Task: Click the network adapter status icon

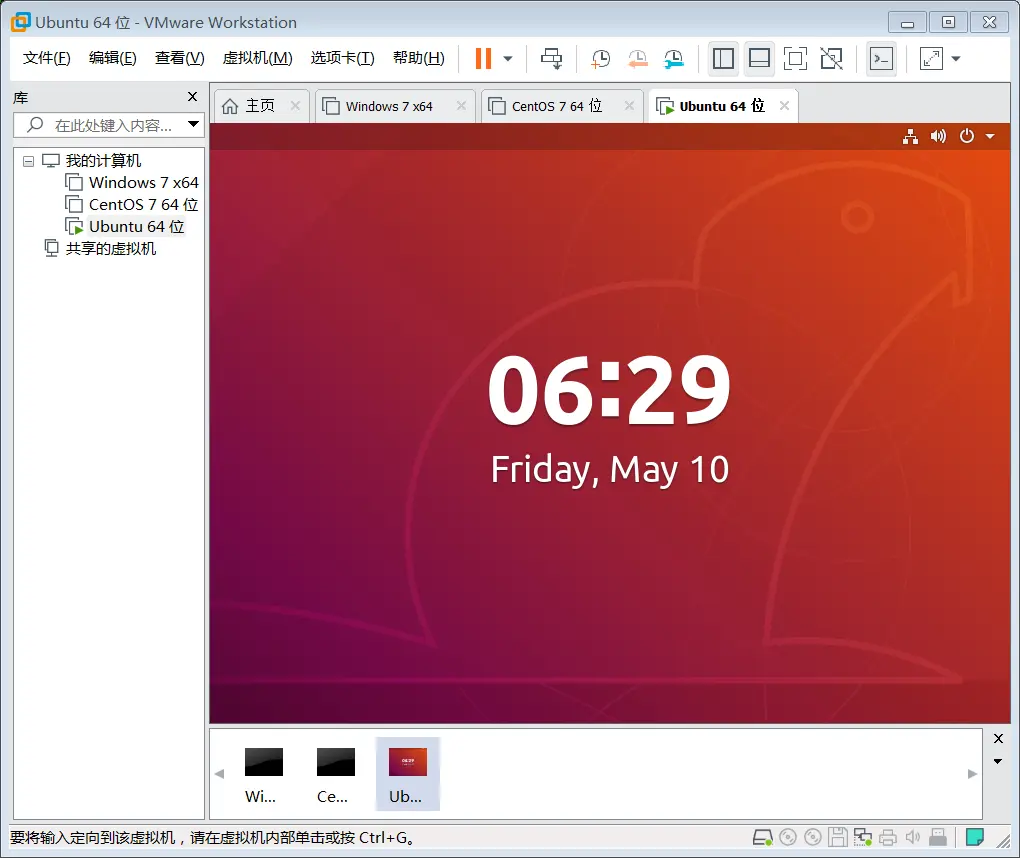Action: 861,837
